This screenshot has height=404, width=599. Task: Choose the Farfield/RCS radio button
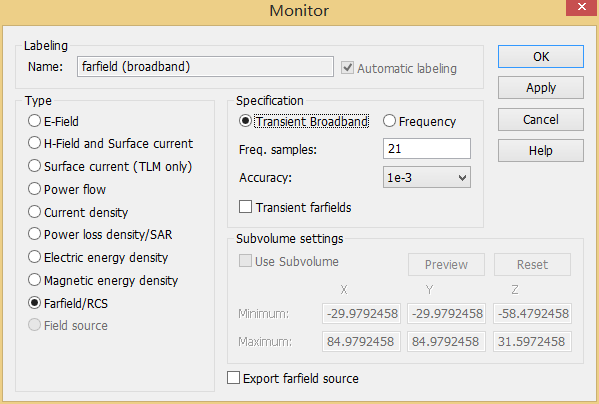tap(34, 303)
